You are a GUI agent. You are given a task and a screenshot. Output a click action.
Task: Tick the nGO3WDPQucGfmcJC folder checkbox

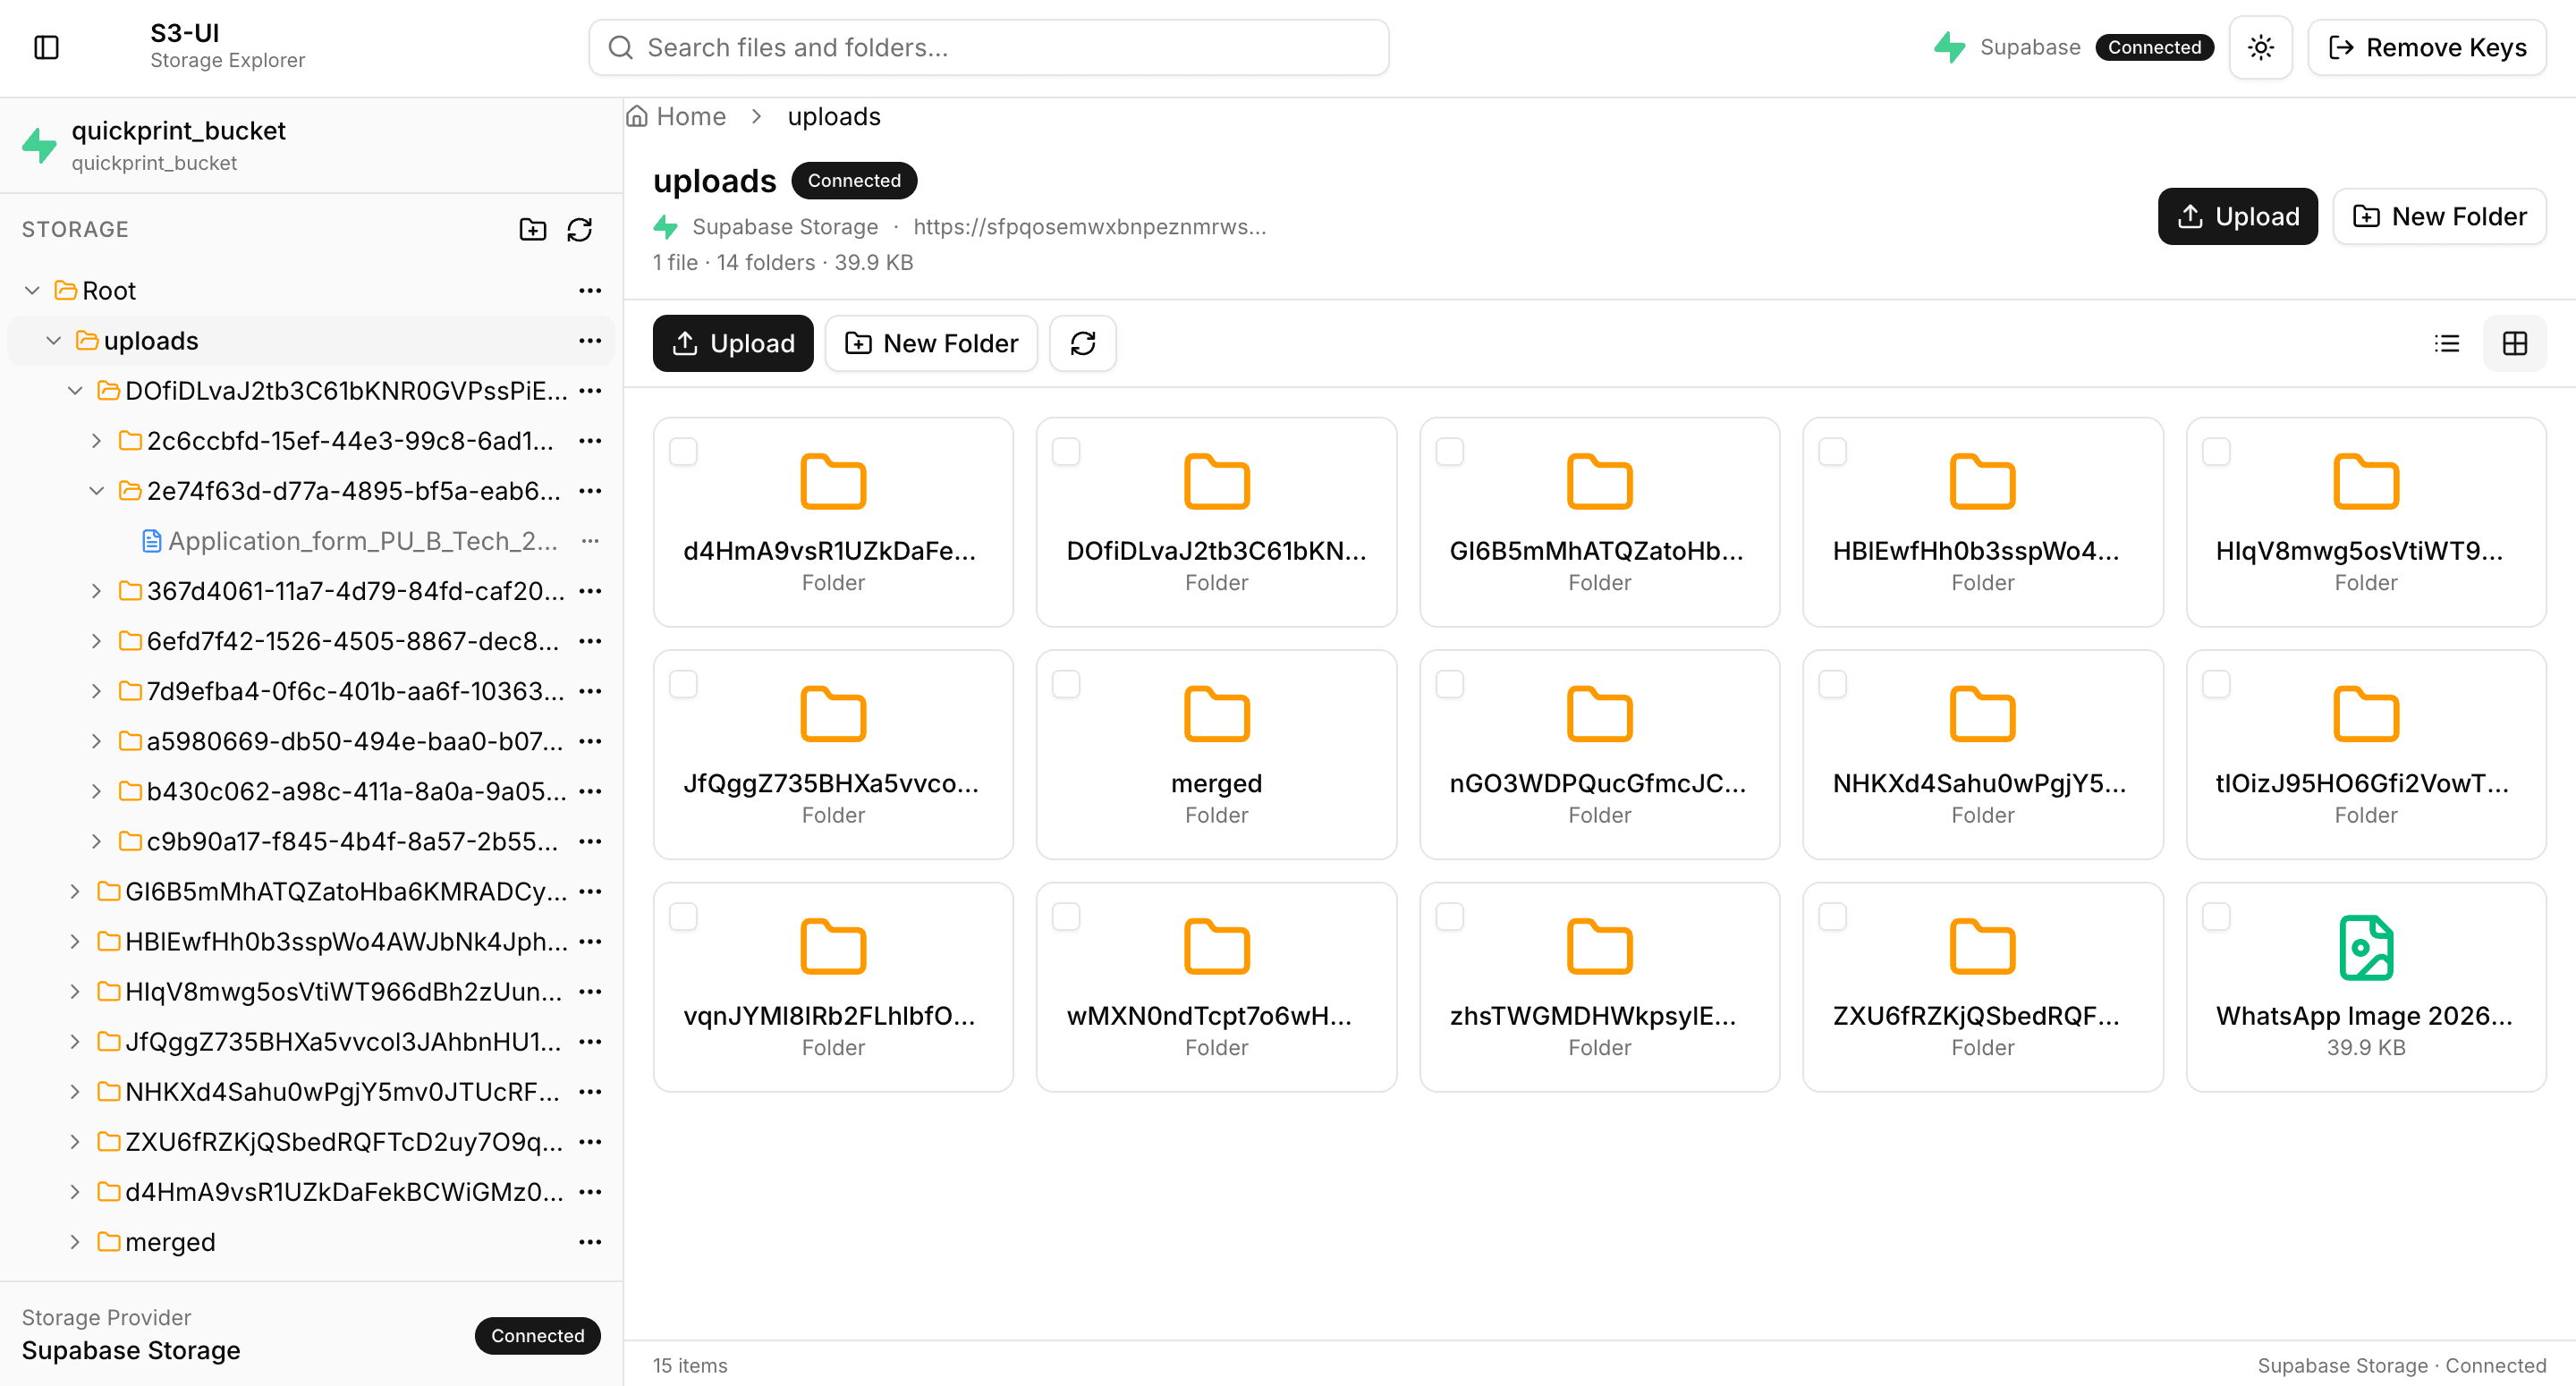pos(1449,683)
